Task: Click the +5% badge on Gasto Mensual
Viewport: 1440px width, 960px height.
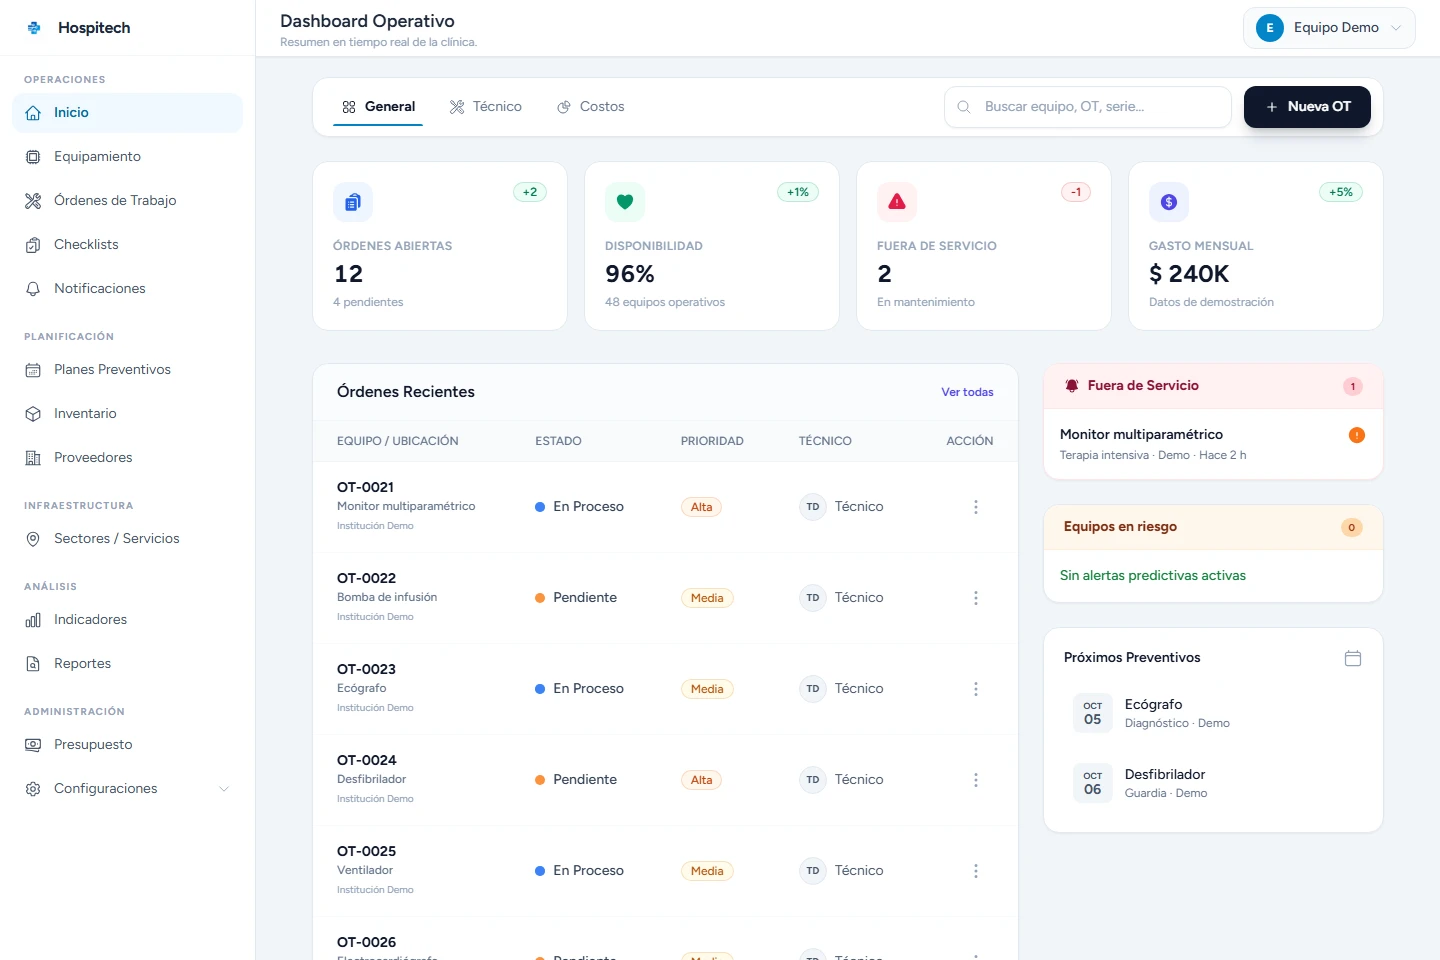Action: pos(1341,192)
